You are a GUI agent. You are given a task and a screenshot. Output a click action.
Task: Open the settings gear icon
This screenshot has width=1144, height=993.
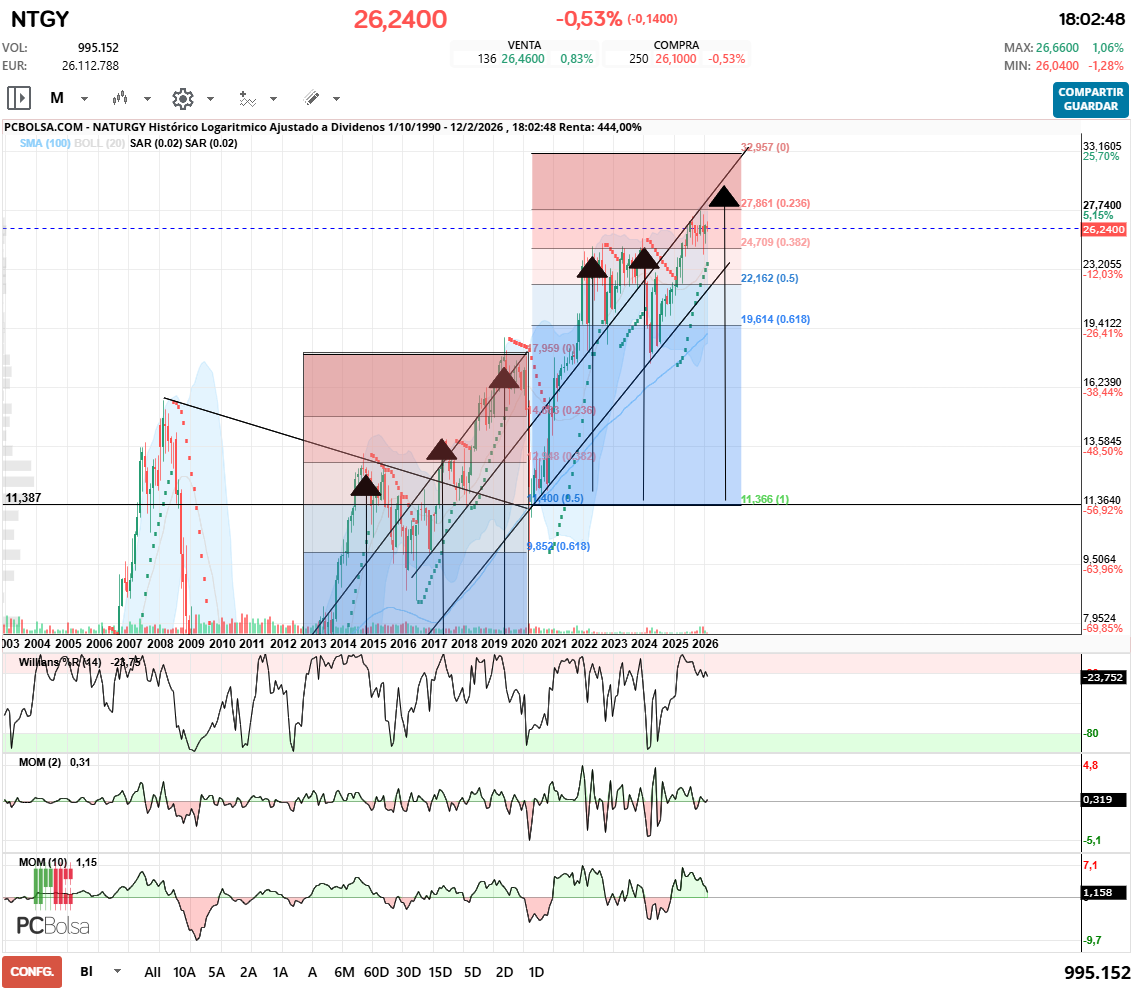point(182,98)
